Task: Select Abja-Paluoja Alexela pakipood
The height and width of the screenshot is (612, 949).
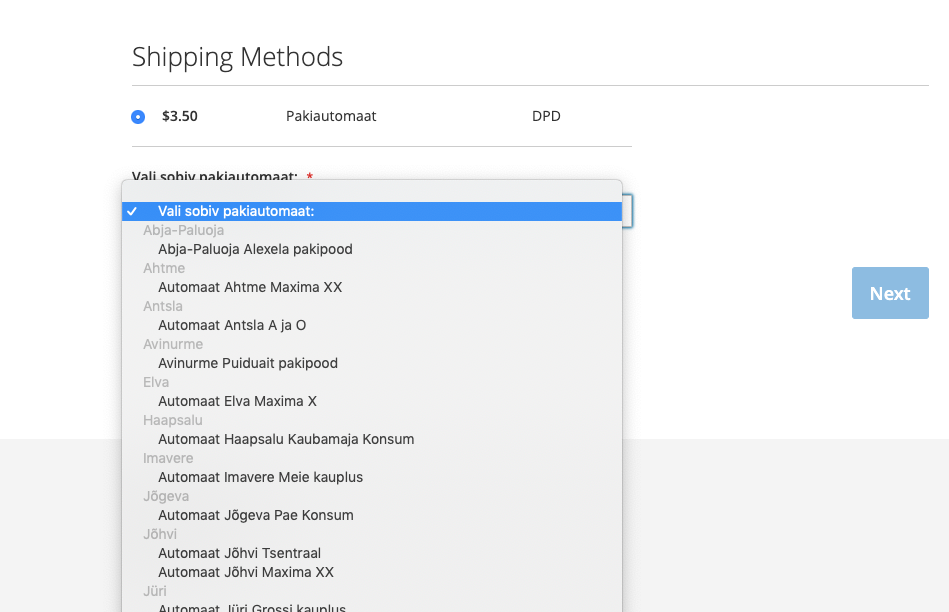Action: click(x=372, y=249)
